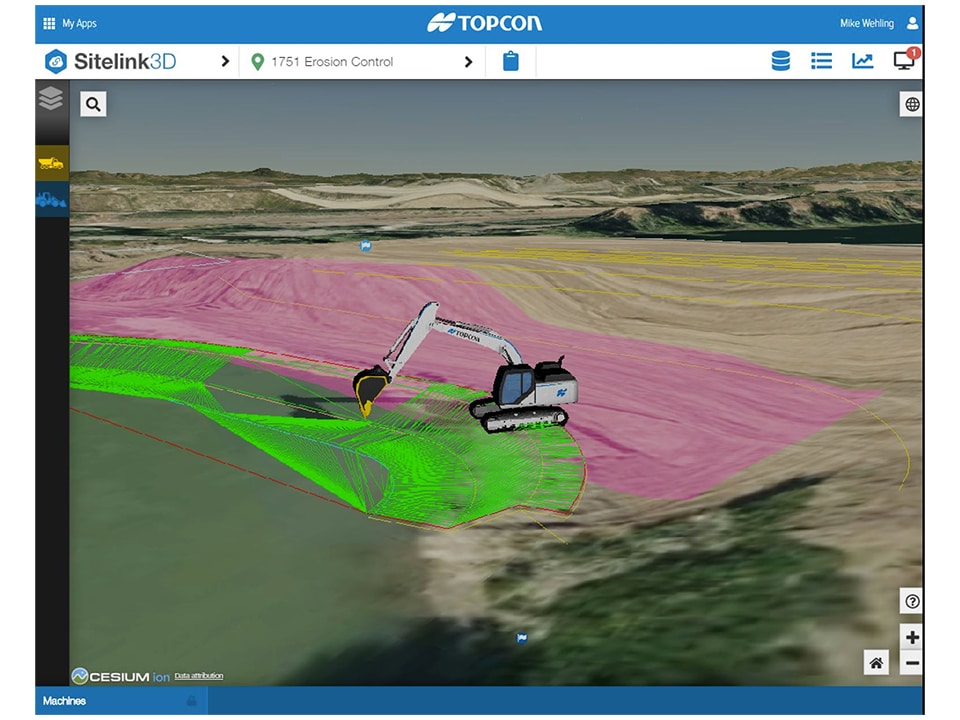Click the lock icon beside Machines
The width and height of the screenshot is (960, 720).
(192, 700)
